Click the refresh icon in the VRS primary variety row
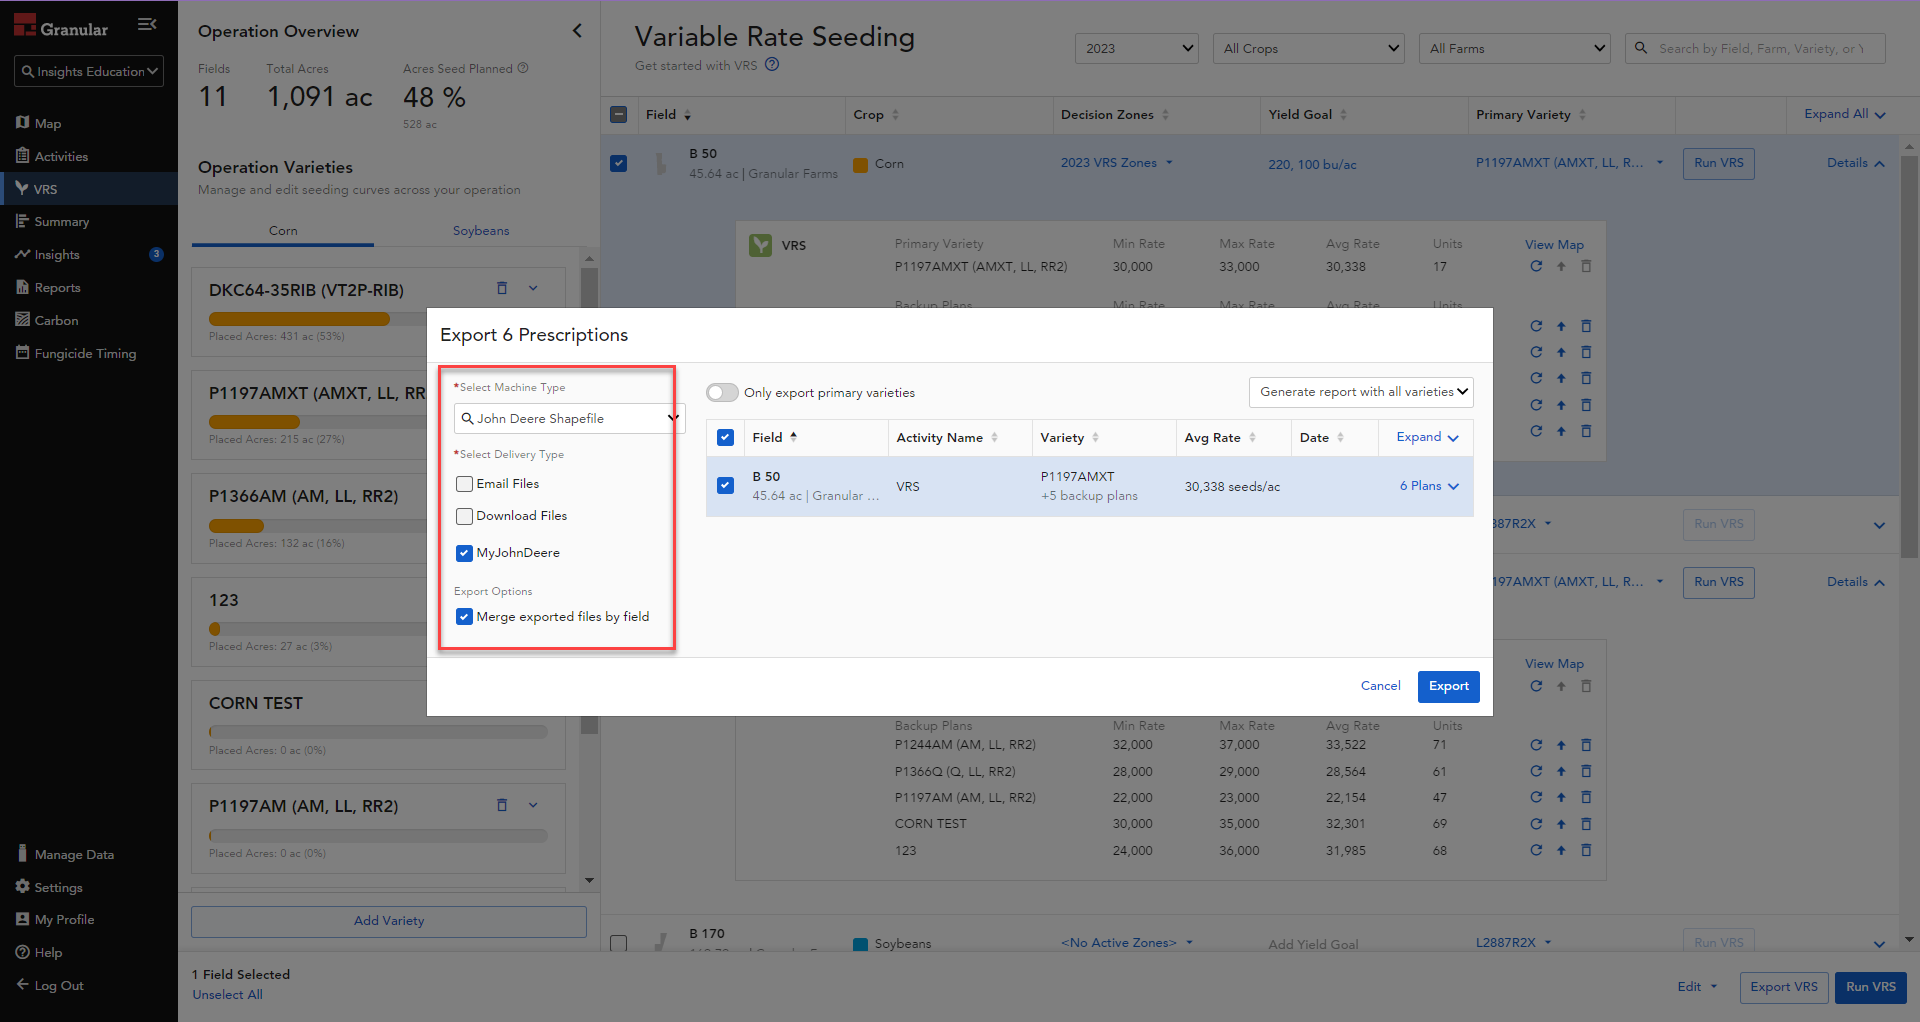The image size is (1920, 1022). [1536, 267]
